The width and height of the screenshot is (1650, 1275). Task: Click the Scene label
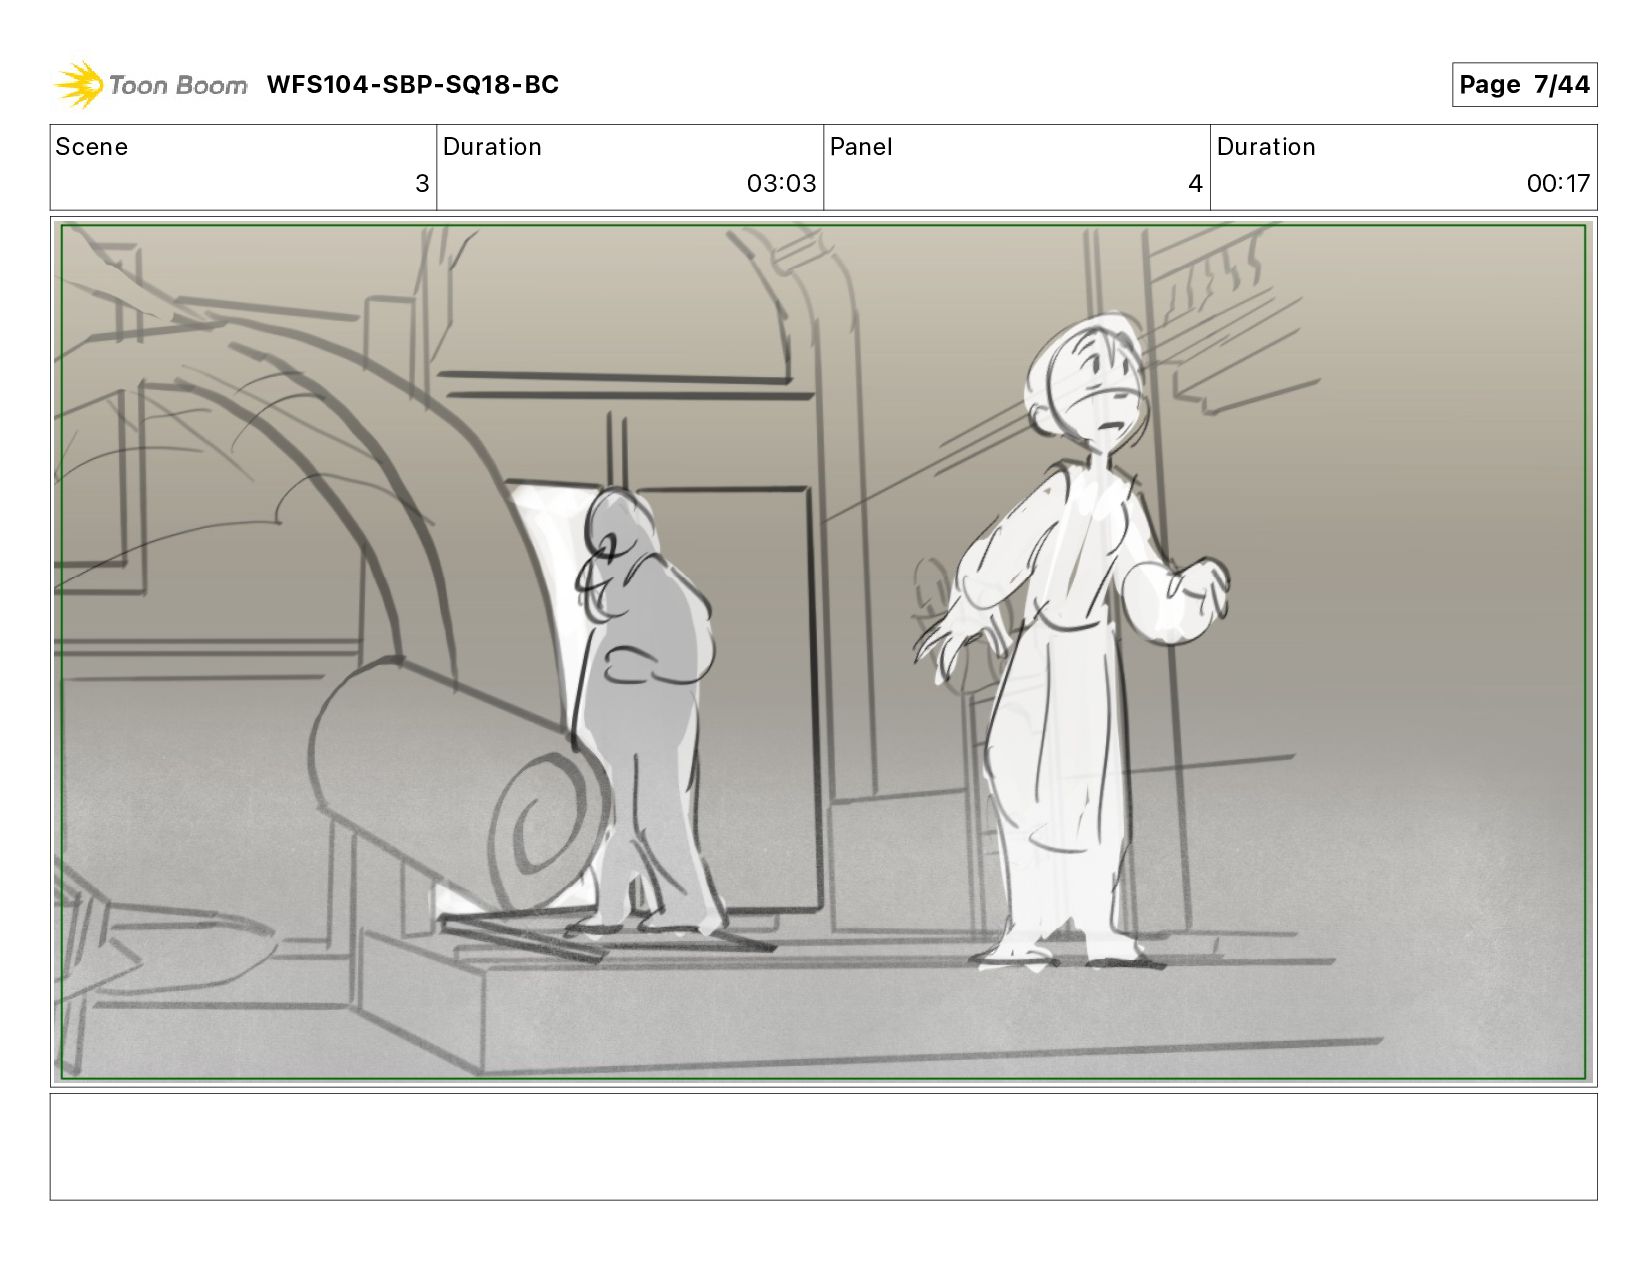[91, 147]
